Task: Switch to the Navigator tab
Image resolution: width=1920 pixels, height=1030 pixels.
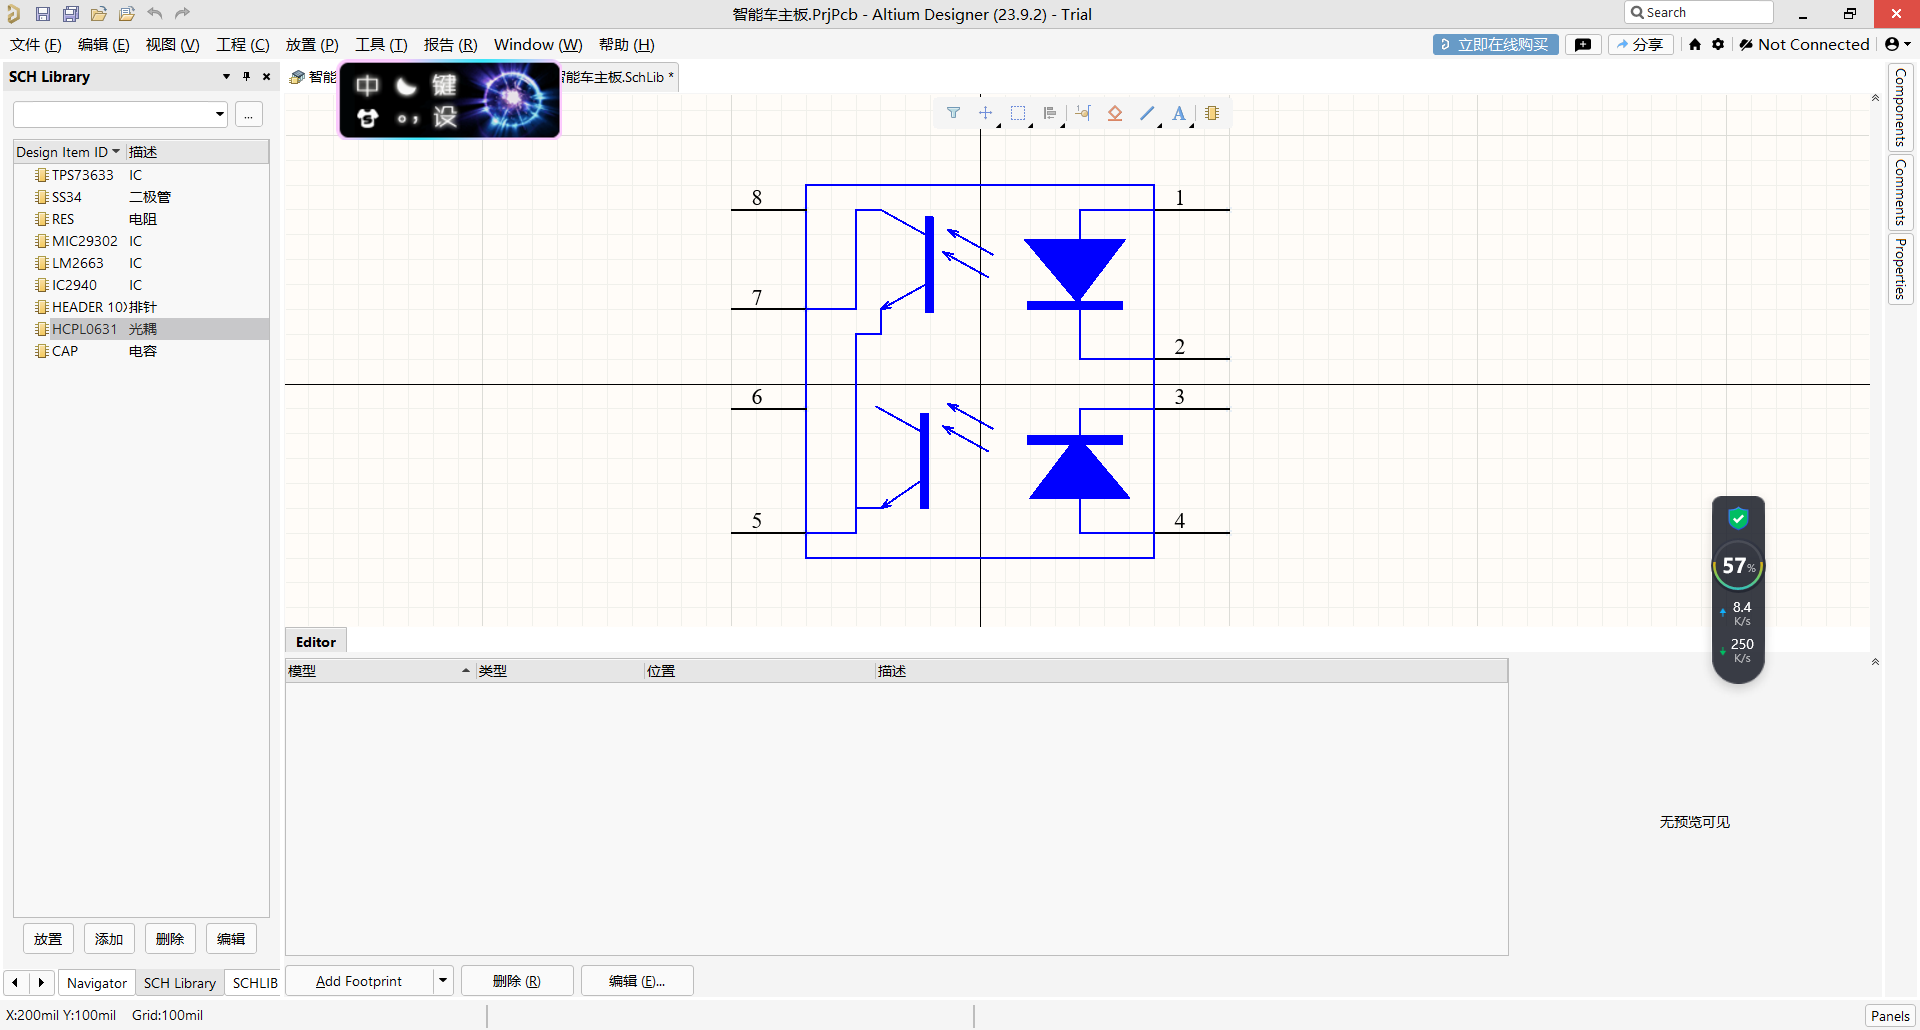Action: [97, 983]
